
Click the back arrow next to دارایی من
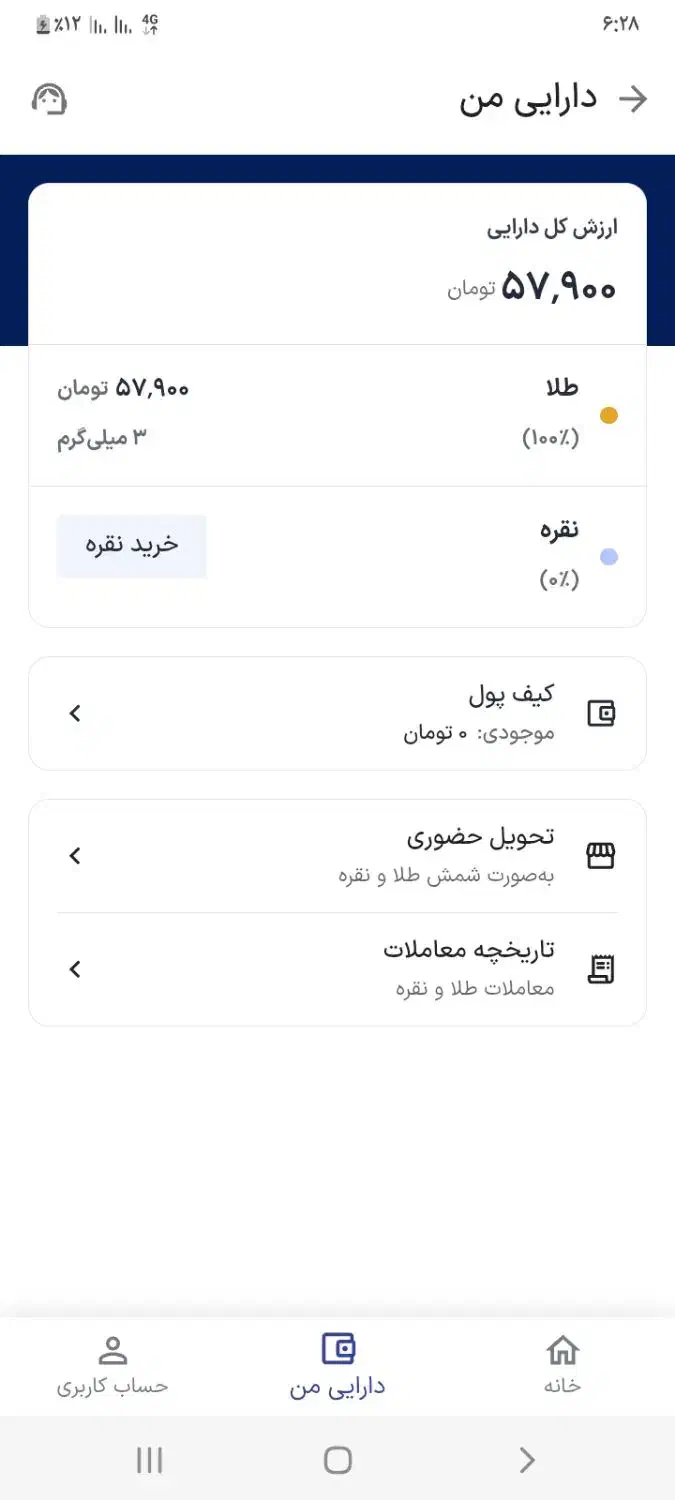pos(634,99)
